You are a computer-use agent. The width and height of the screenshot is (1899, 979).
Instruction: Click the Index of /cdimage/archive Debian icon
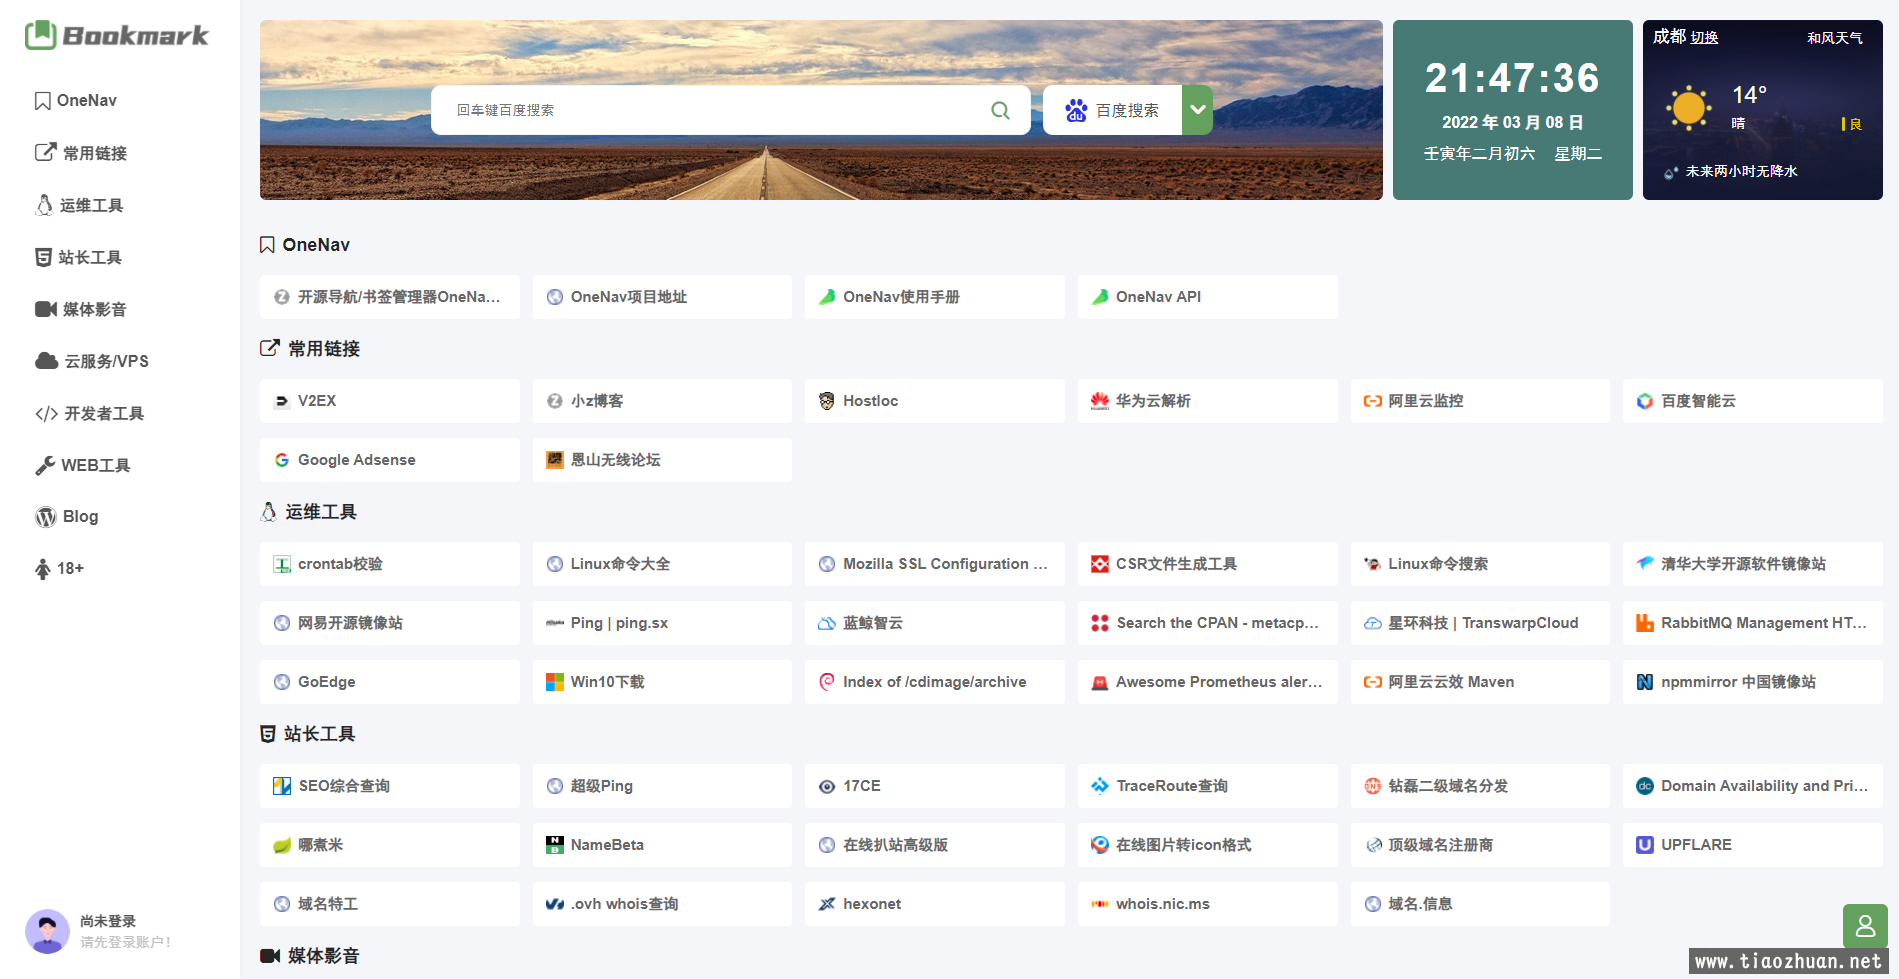827,682
